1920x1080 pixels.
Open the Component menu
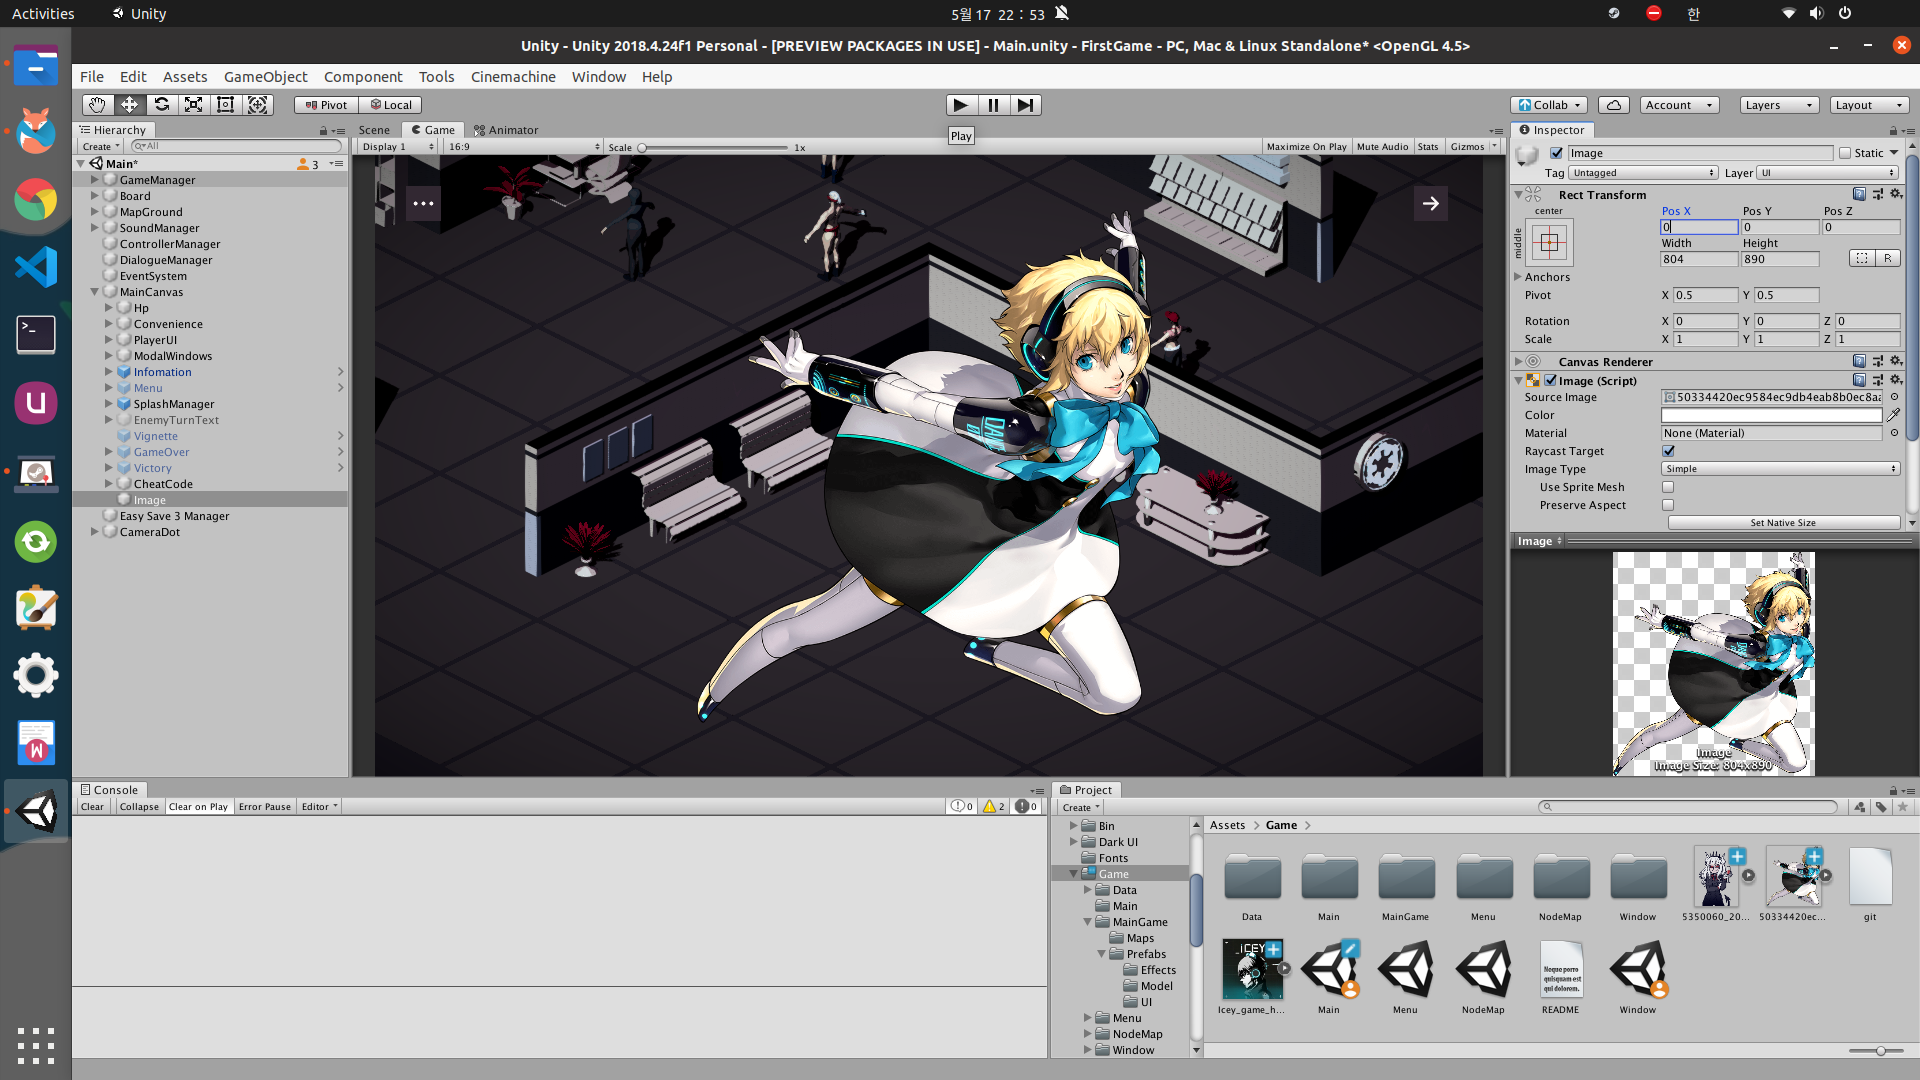(x=363, y=77)
